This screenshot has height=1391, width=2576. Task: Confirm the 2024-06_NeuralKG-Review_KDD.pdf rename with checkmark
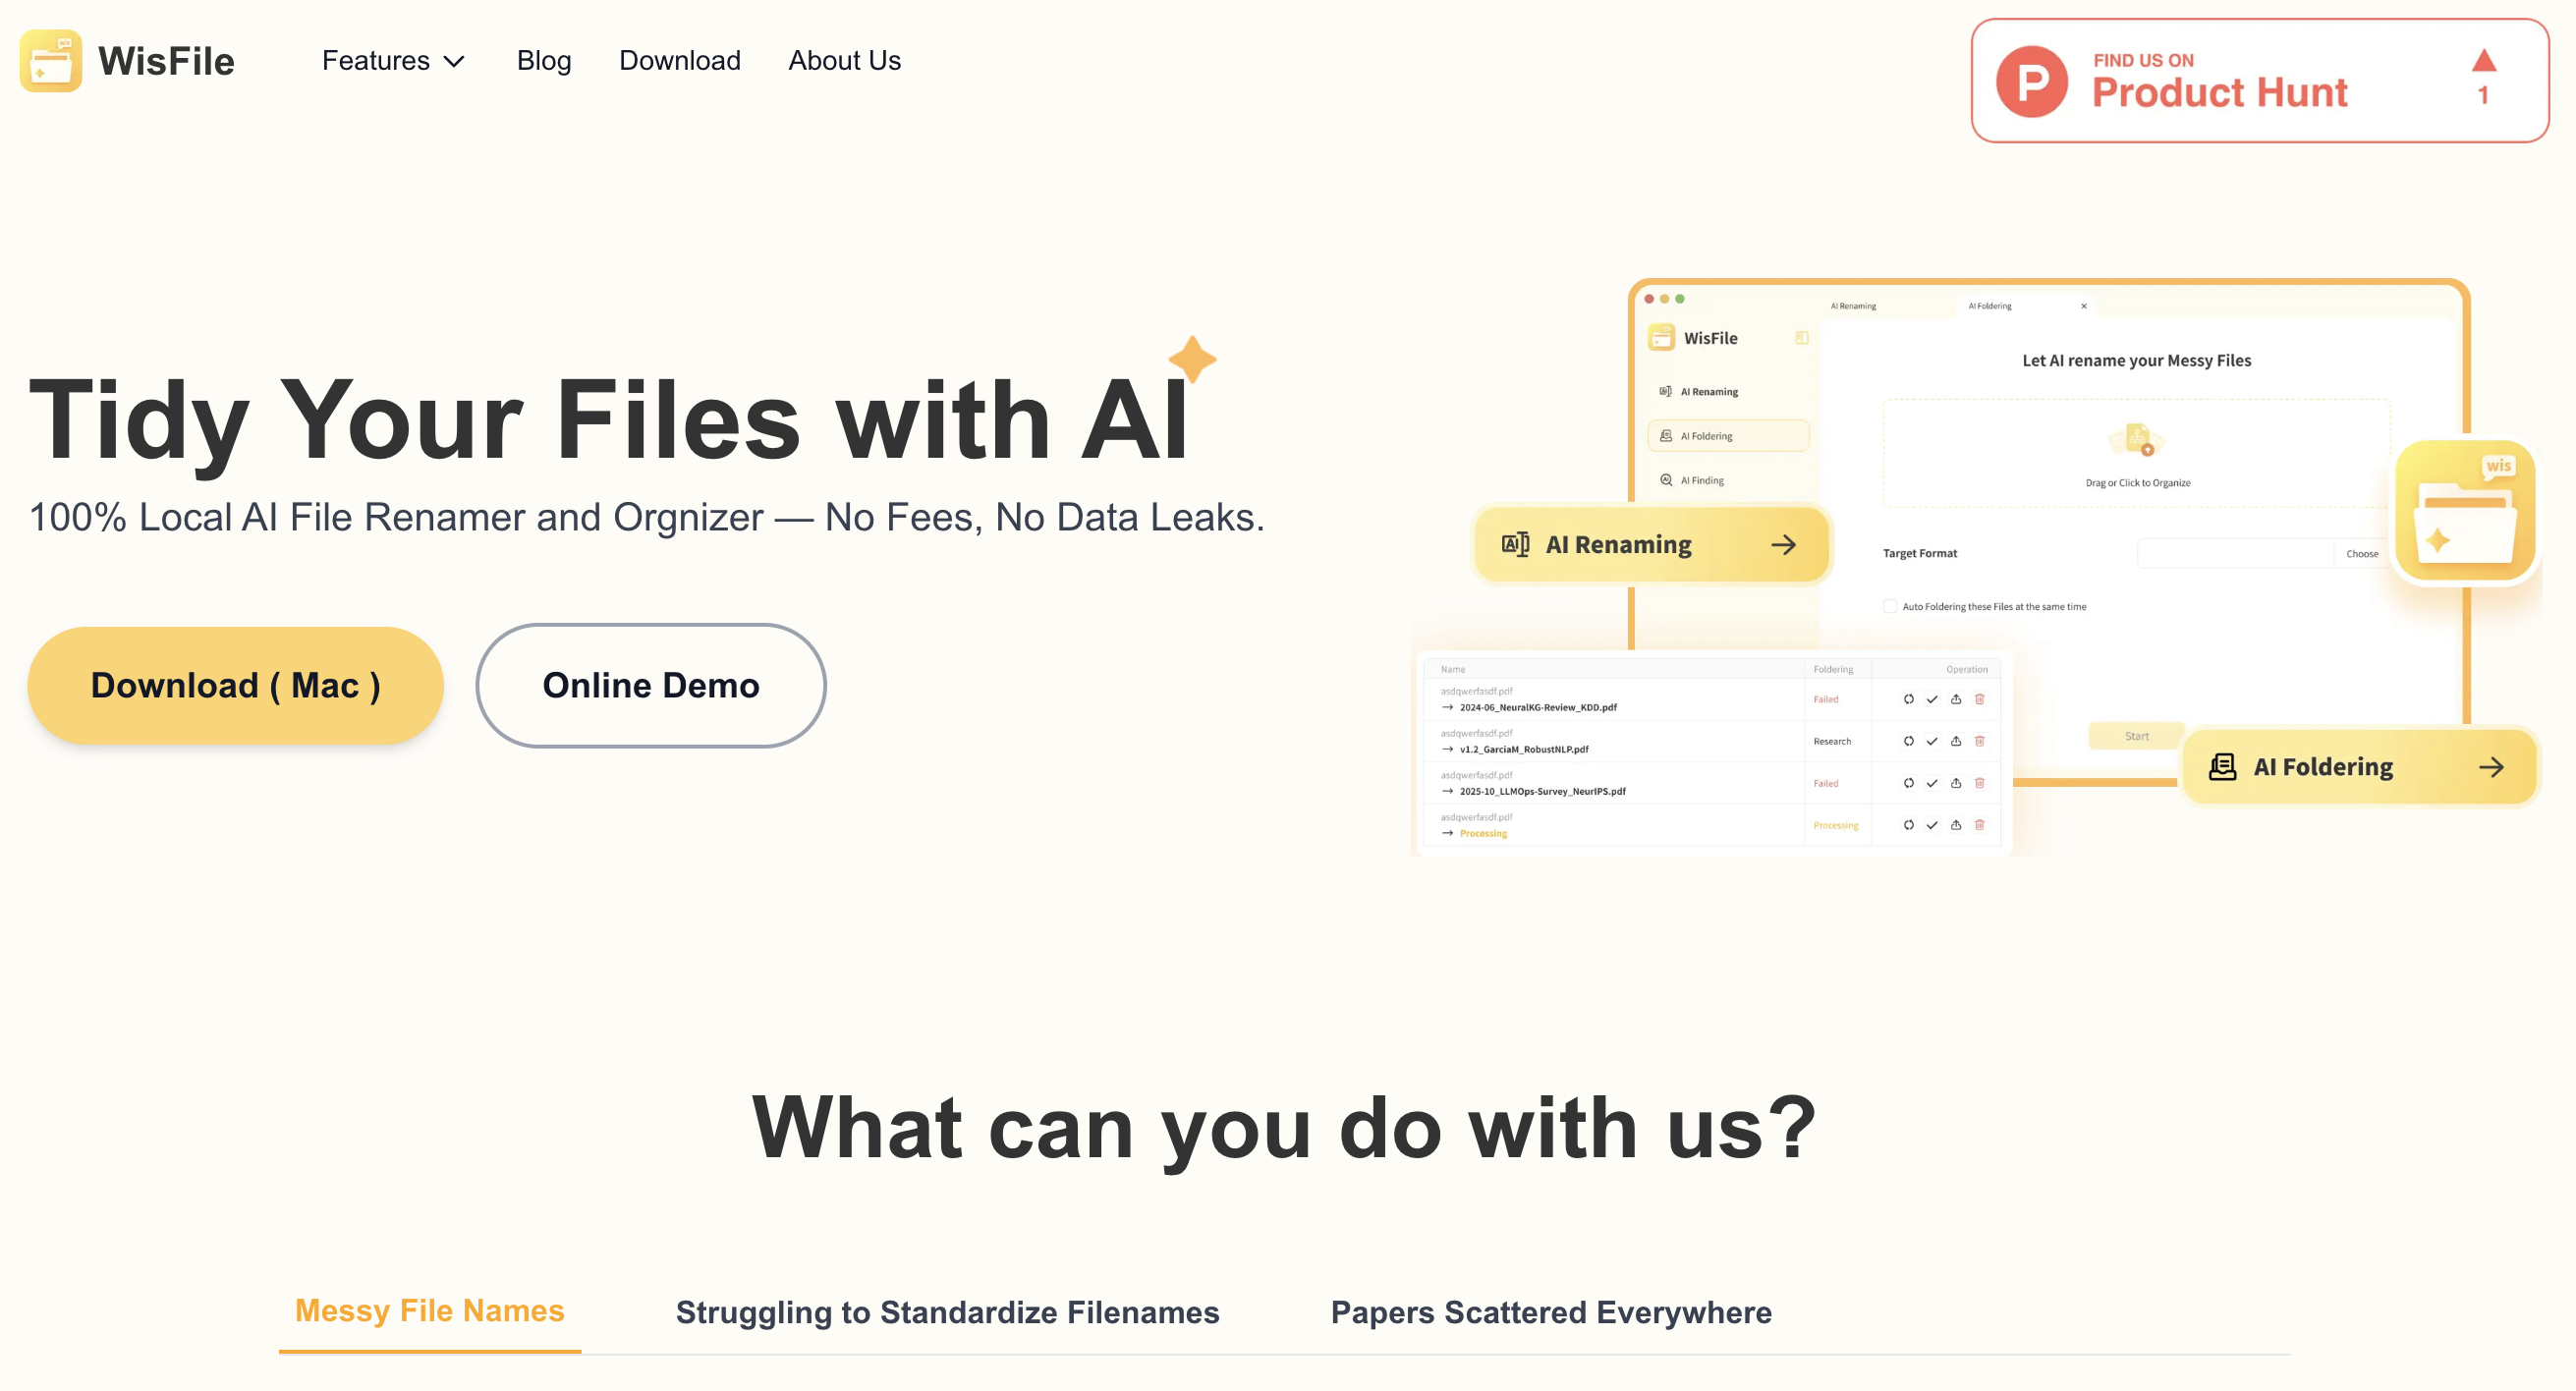coord(1932,699)
